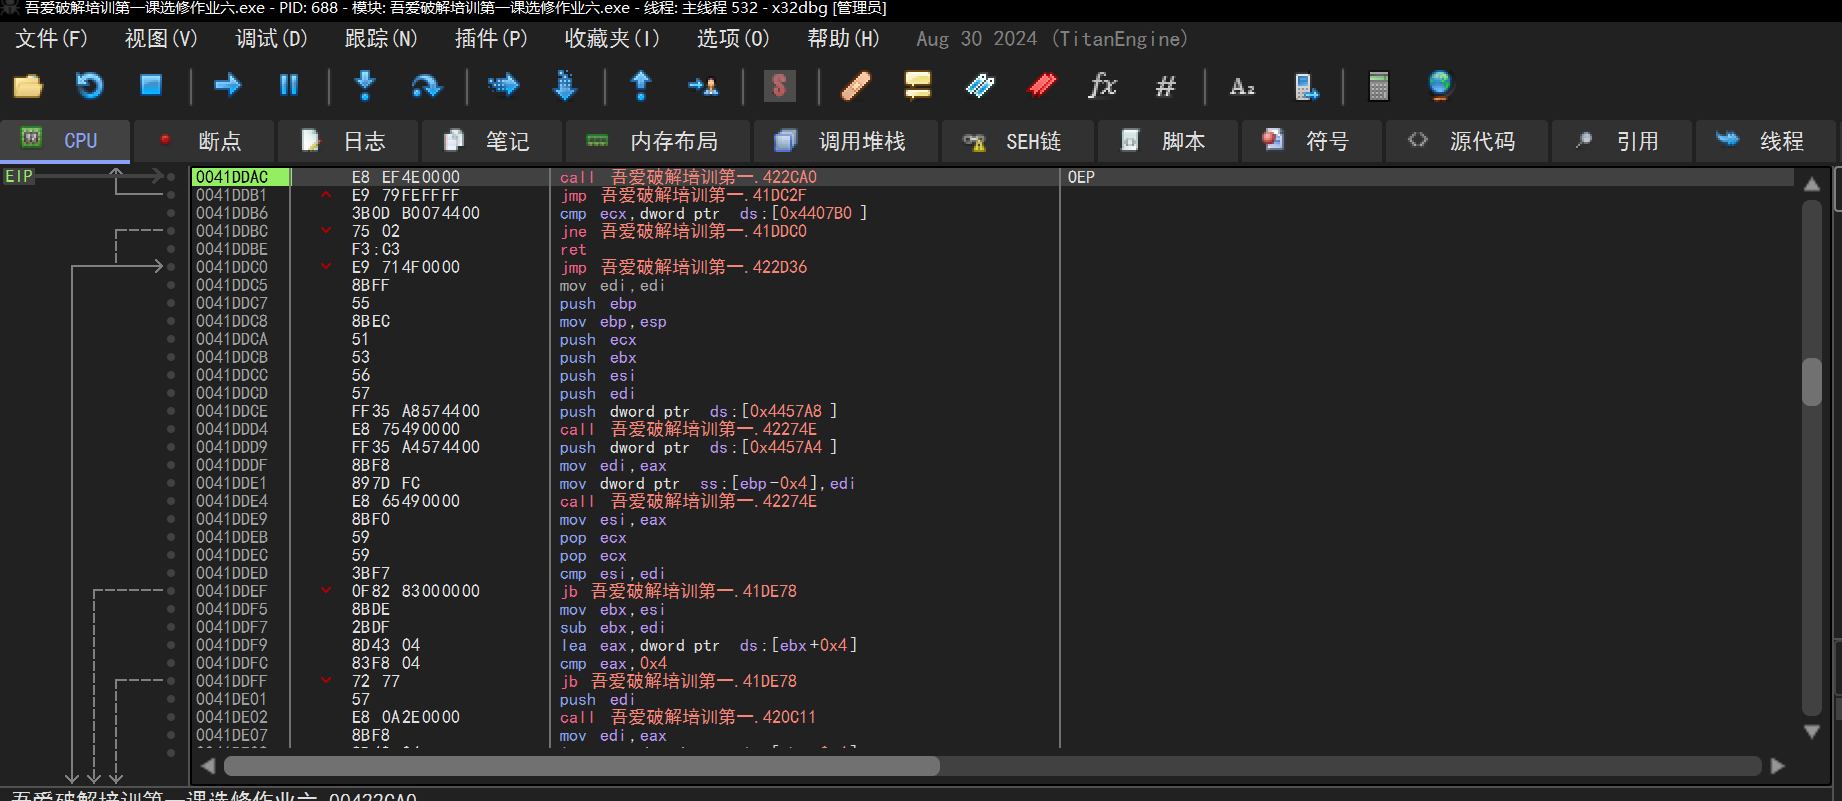Open comments toolbar icon
This screenshot has height=801, width=1842.
(917, 86)
